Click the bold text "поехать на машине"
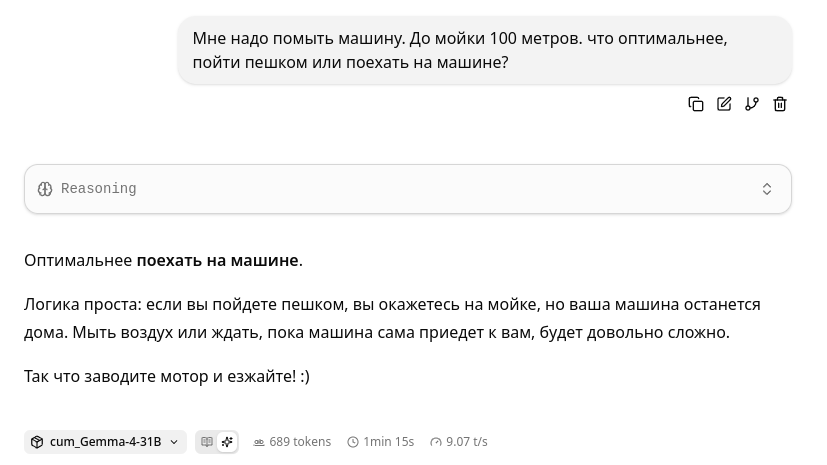 point(217,260)
